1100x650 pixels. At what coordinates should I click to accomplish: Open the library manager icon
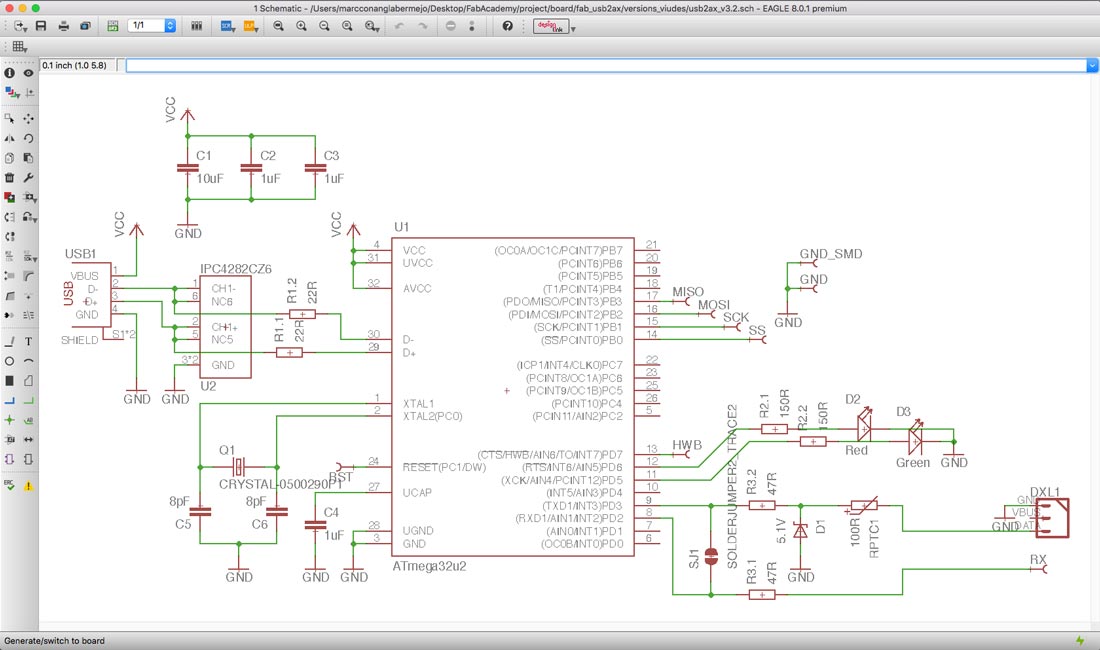pyautogui.click(x=196, y=26)
